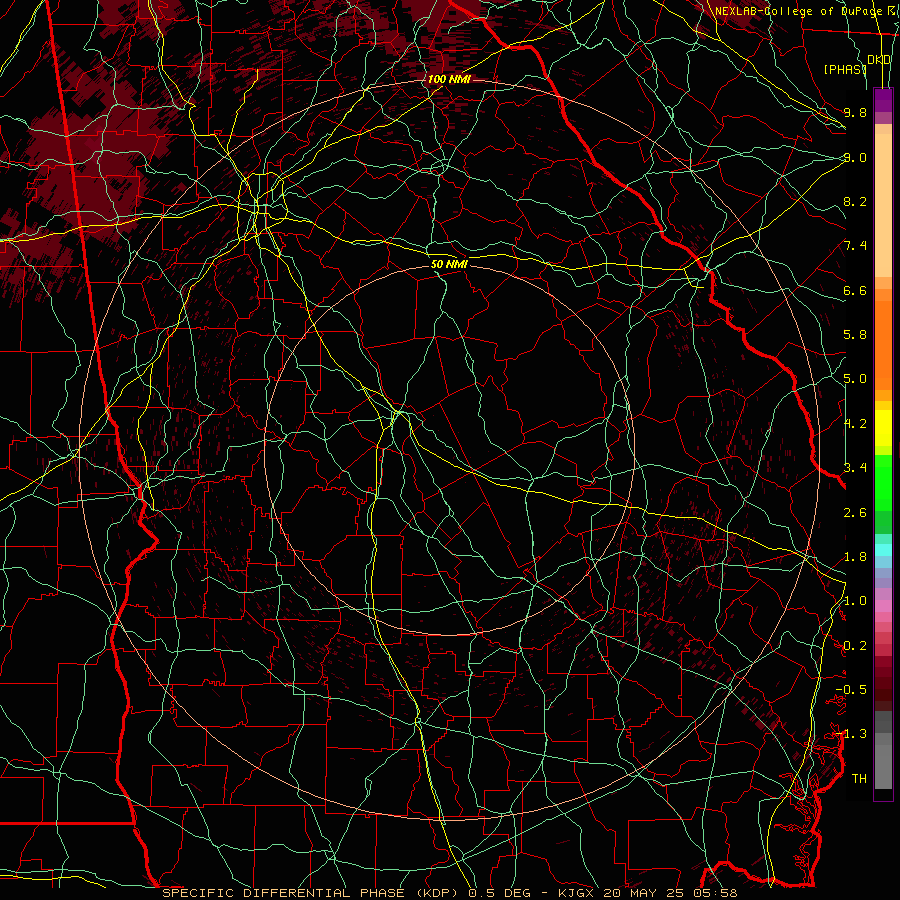Click the [PHAS] legend header text
This screenshot has width=900, height=900.
(x=845, y=69)
